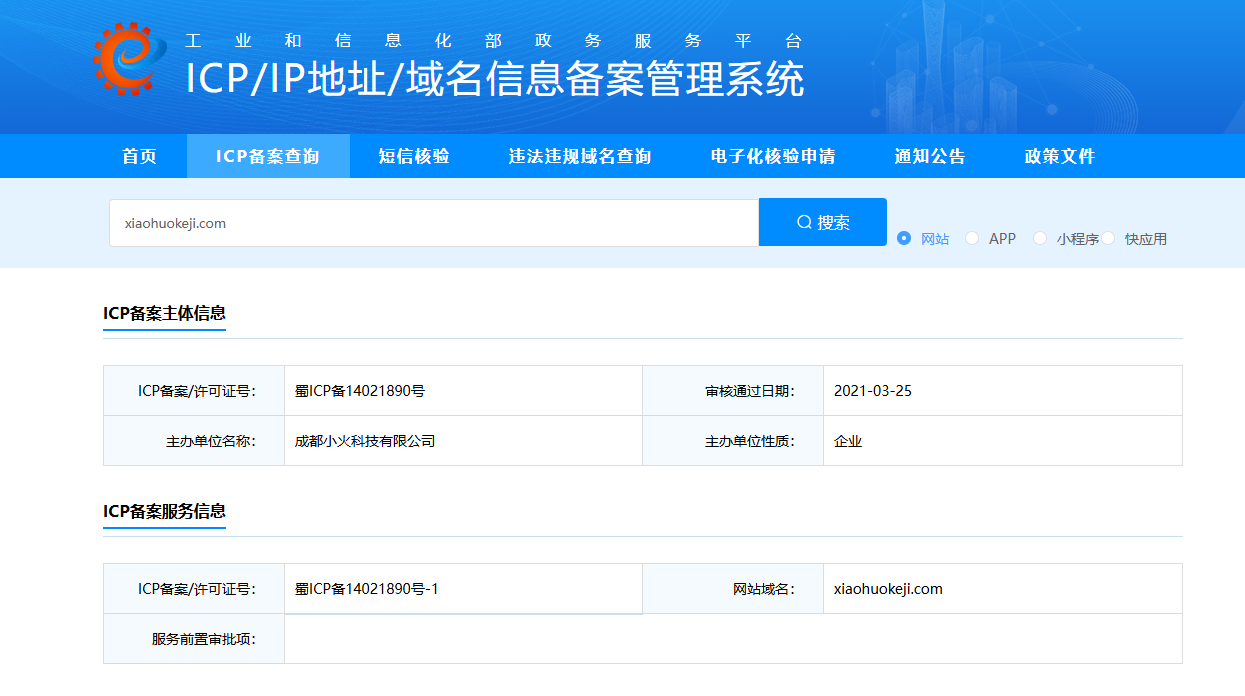Select the 小程序 radio button
Image resolution: width=1245 pixels, height=696 pixels.
click(1040, 238)
